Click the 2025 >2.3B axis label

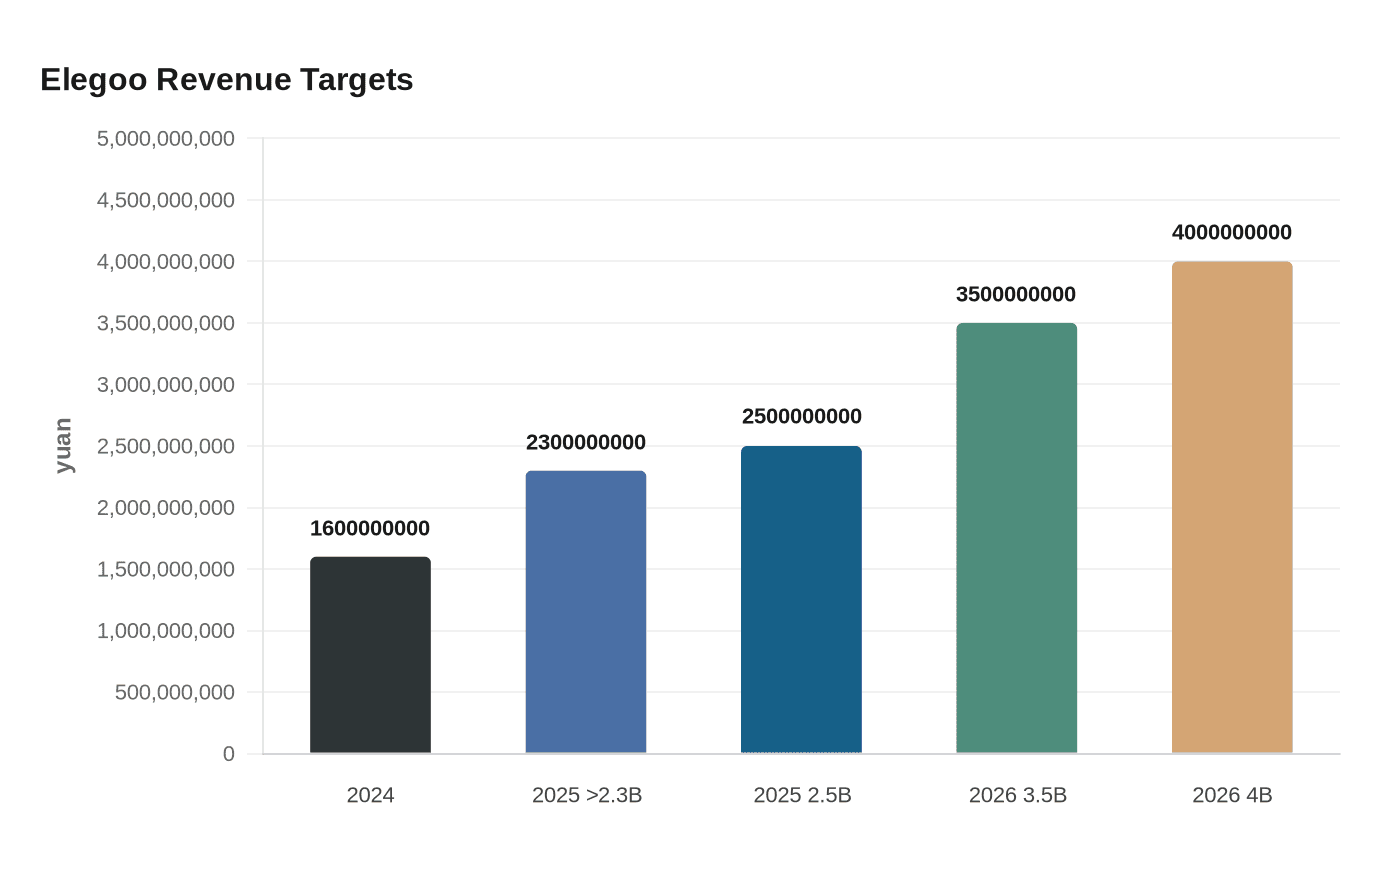pos(587,795)
